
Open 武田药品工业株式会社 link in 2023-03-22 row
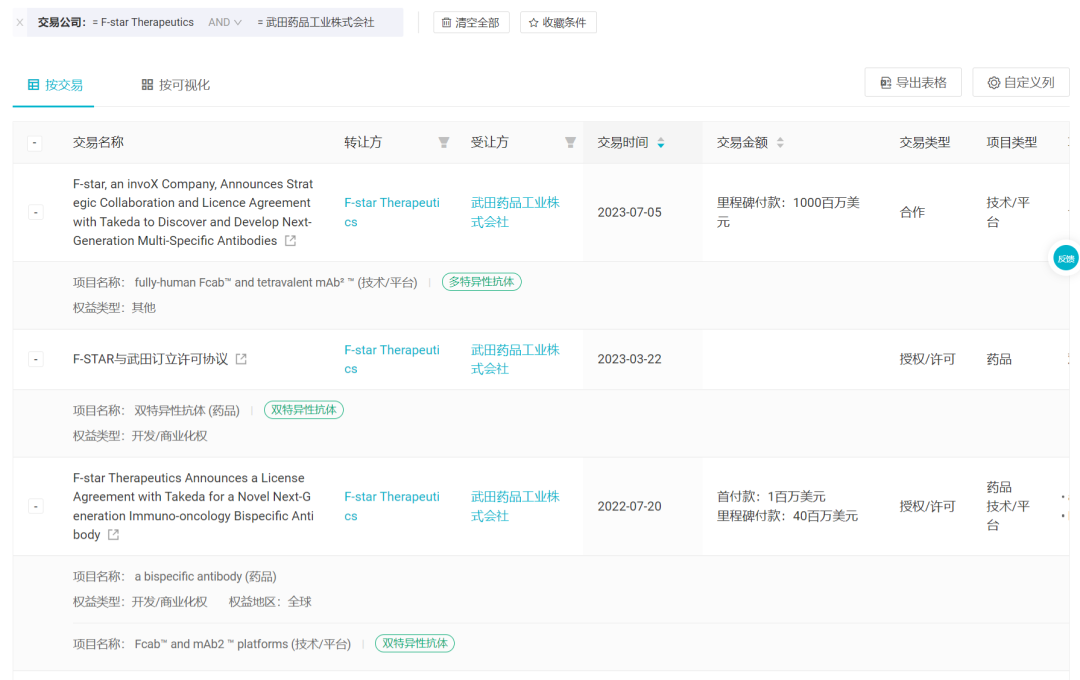515,359
